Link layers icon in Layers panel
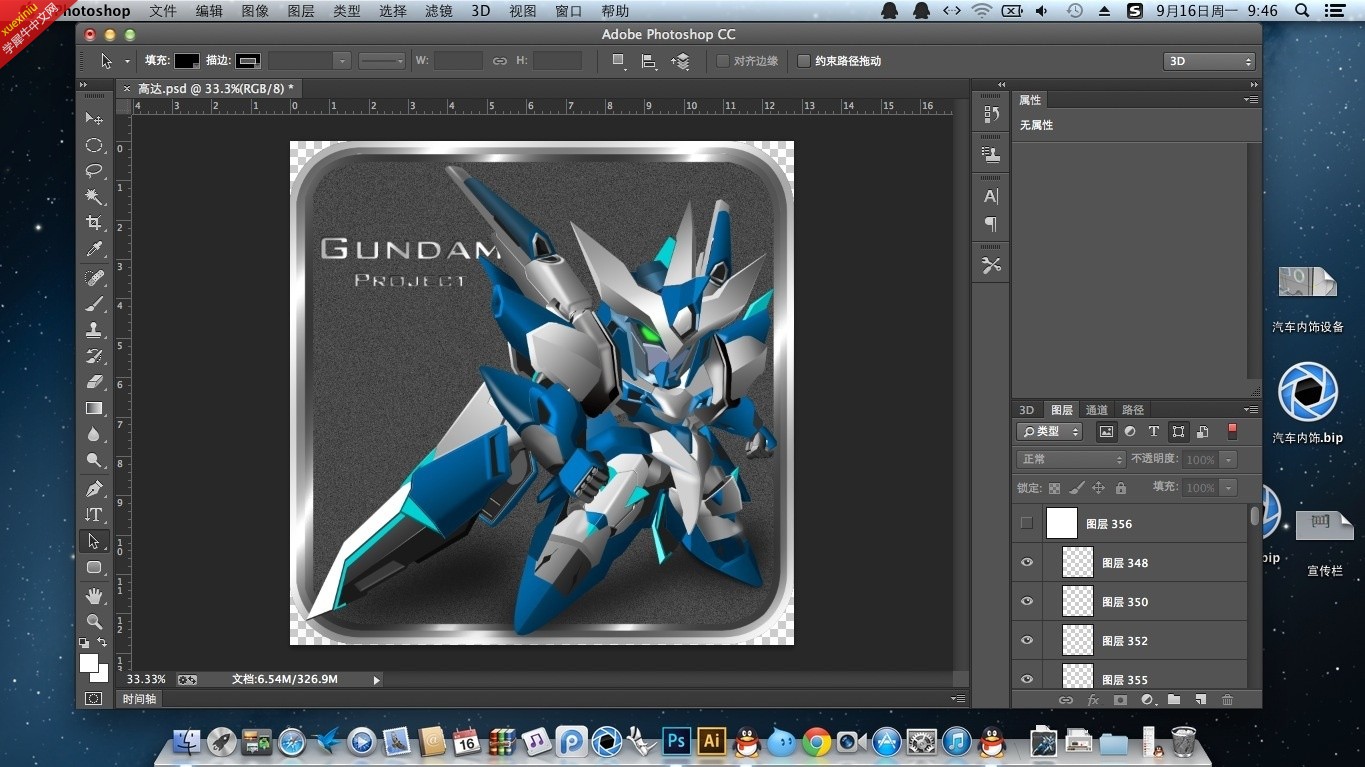 [x=1066, y=700]
